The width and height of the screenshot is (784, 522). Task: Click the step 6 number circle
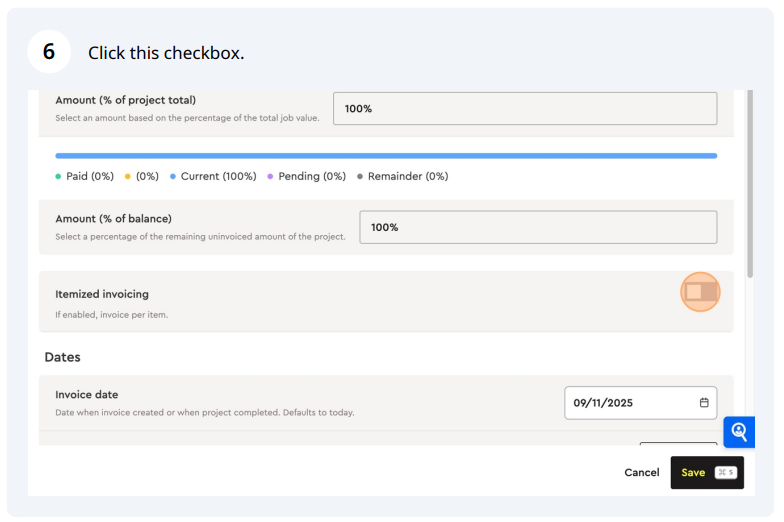pyautogui.click(x=49, y=52)
